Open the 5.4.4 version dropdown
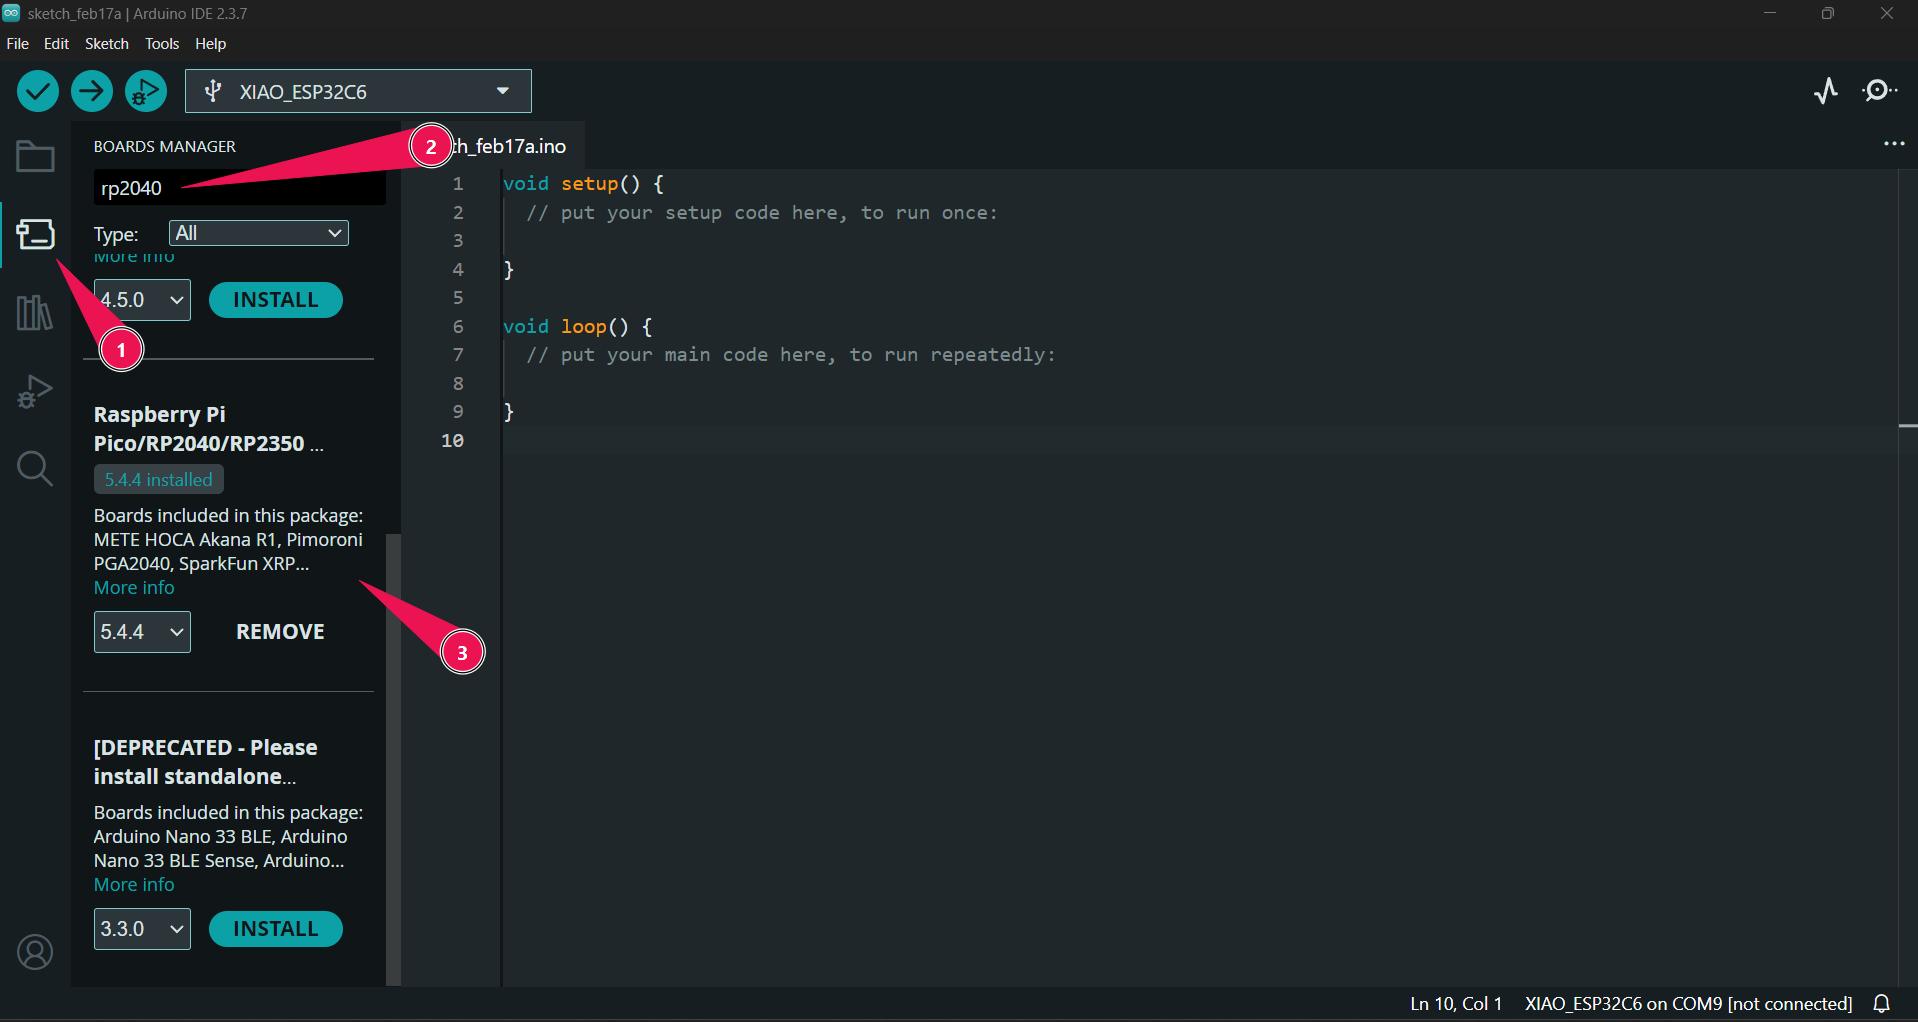 click(x=141, y=631)
